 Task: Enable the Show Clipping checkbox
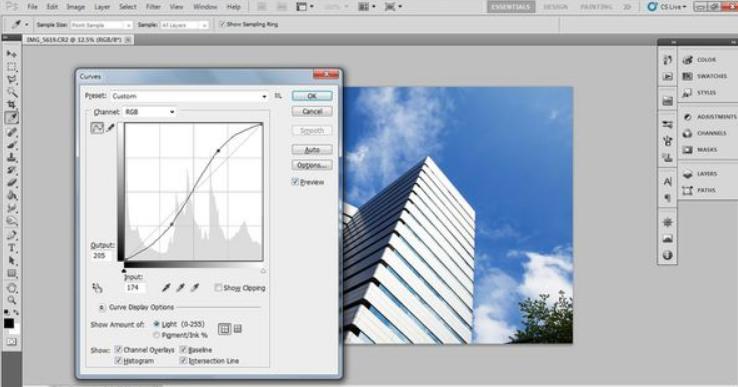click(218, 288)
